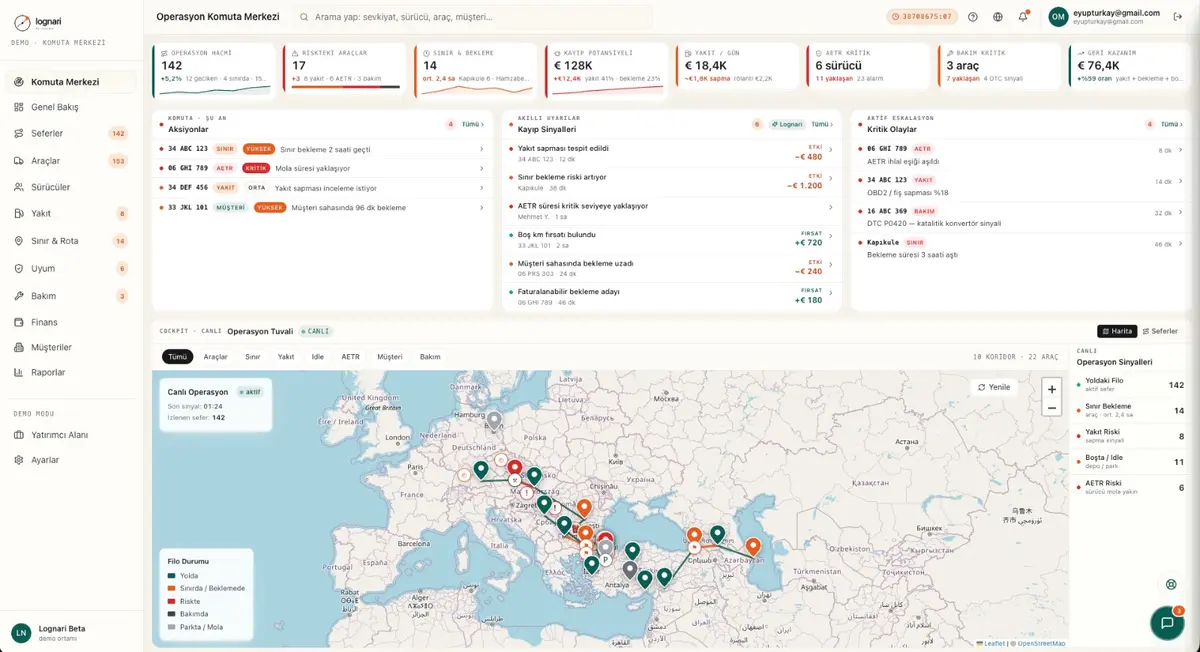This screenshot has width=1200, height=652.
Task: Open the 34 ABC 123 Sınır action row chevron
Action: coord(481,149)
